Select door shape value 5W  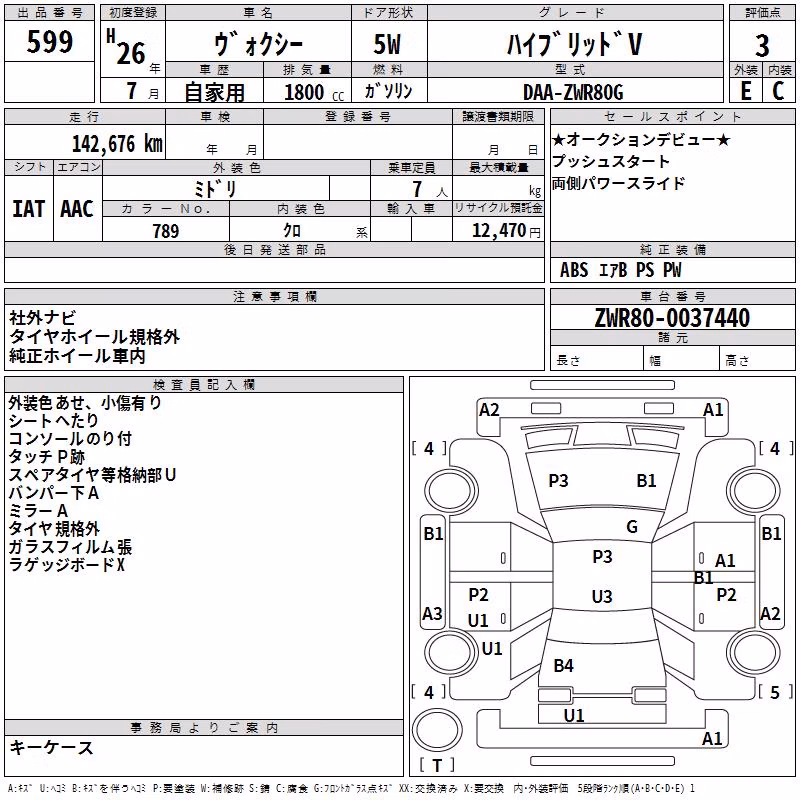click(x=387, y=44)
